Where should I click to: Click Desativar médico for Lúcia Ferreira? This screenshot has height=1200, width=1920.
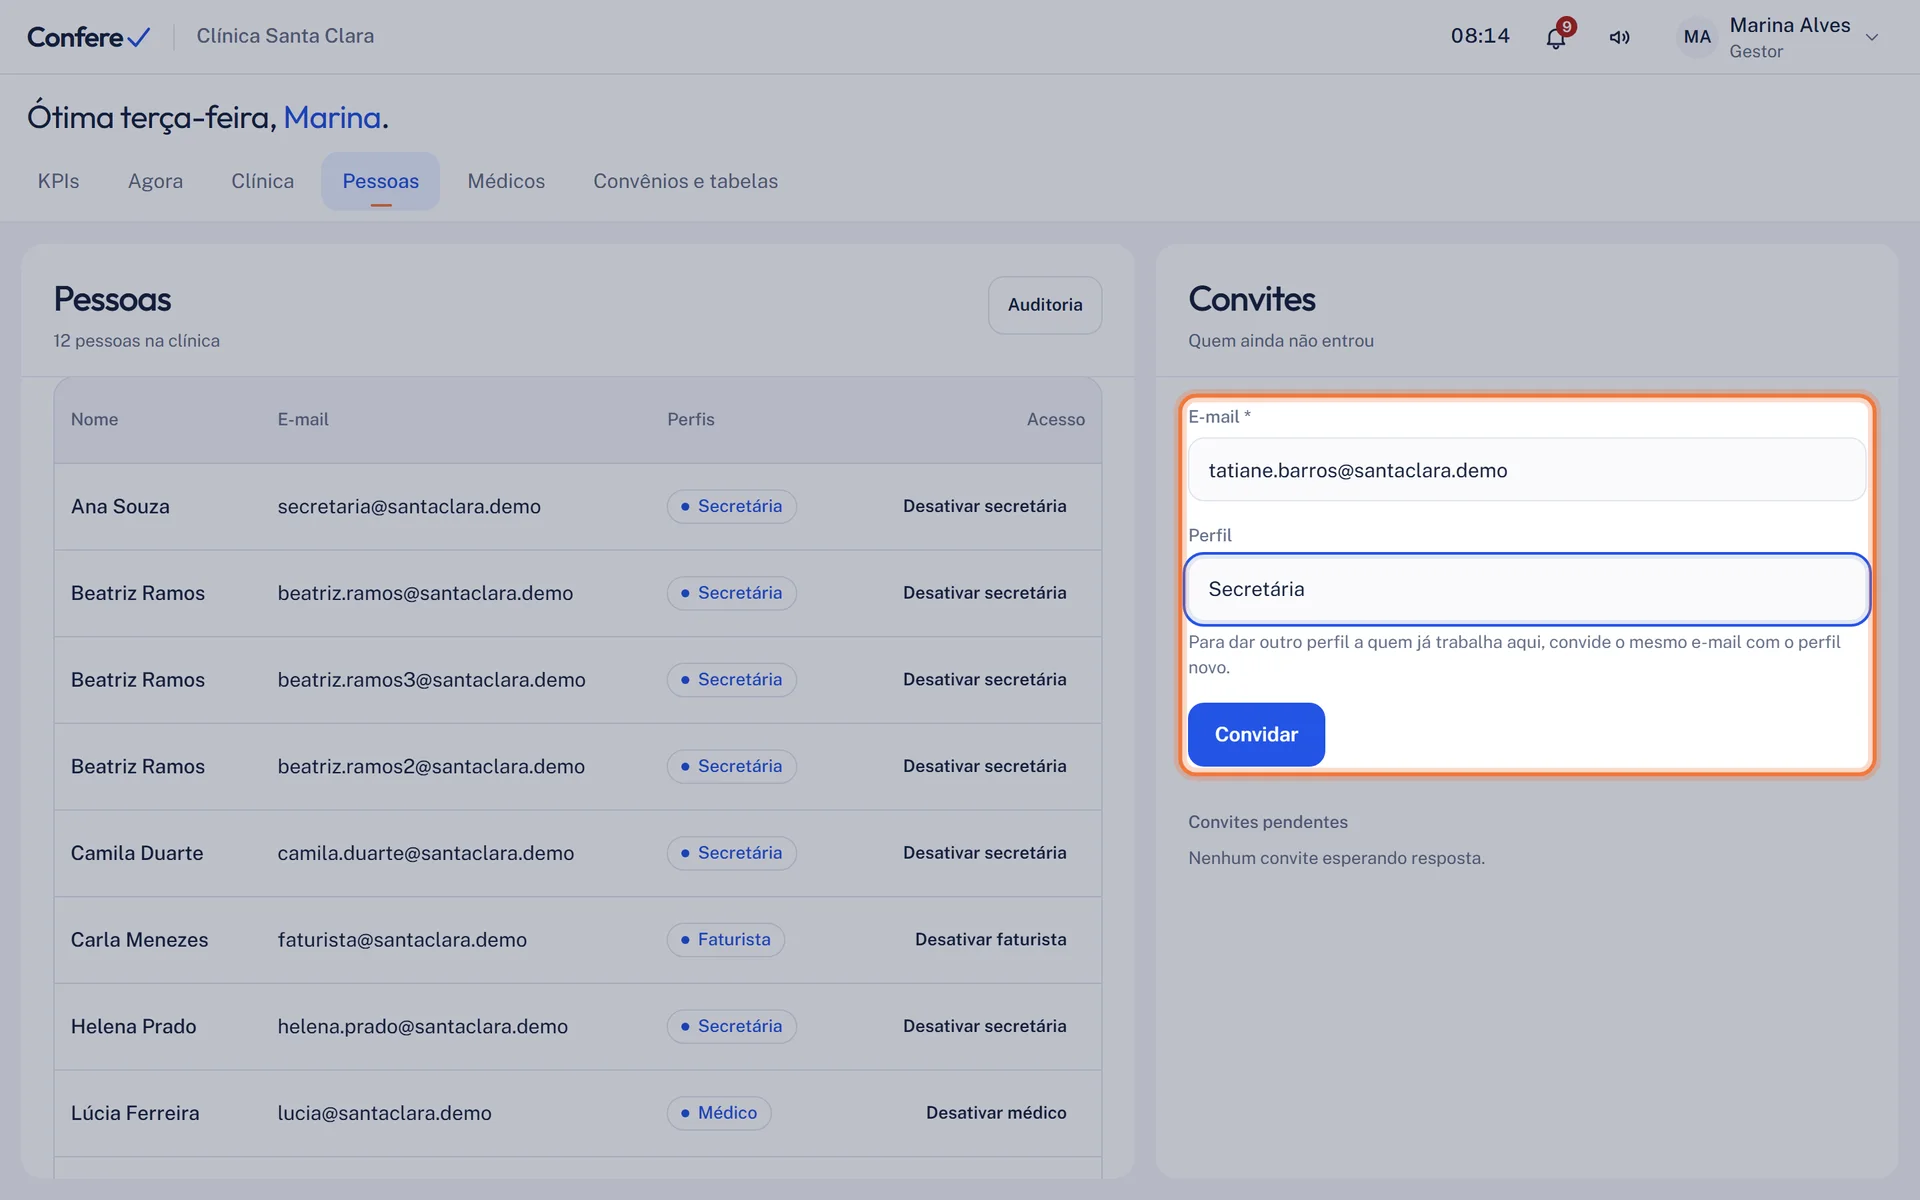[x=996, y=1113]
